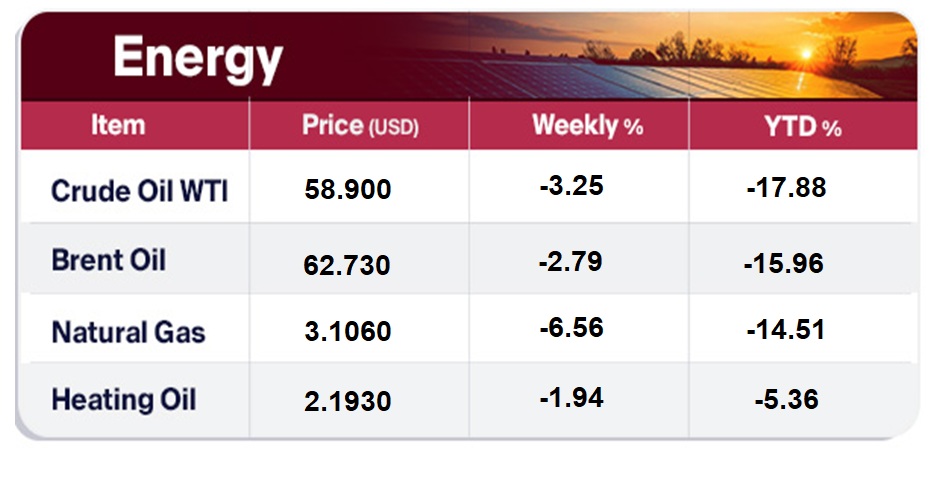Click the Energy title heading
This screenshot has width=937, height=481.
pos(198,59)
